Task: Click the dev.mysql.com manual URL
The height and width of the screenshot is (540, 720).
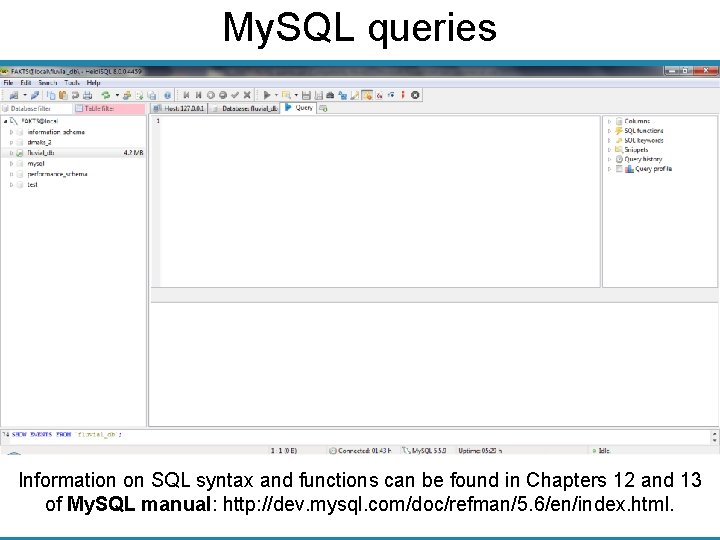Action: 445,504
